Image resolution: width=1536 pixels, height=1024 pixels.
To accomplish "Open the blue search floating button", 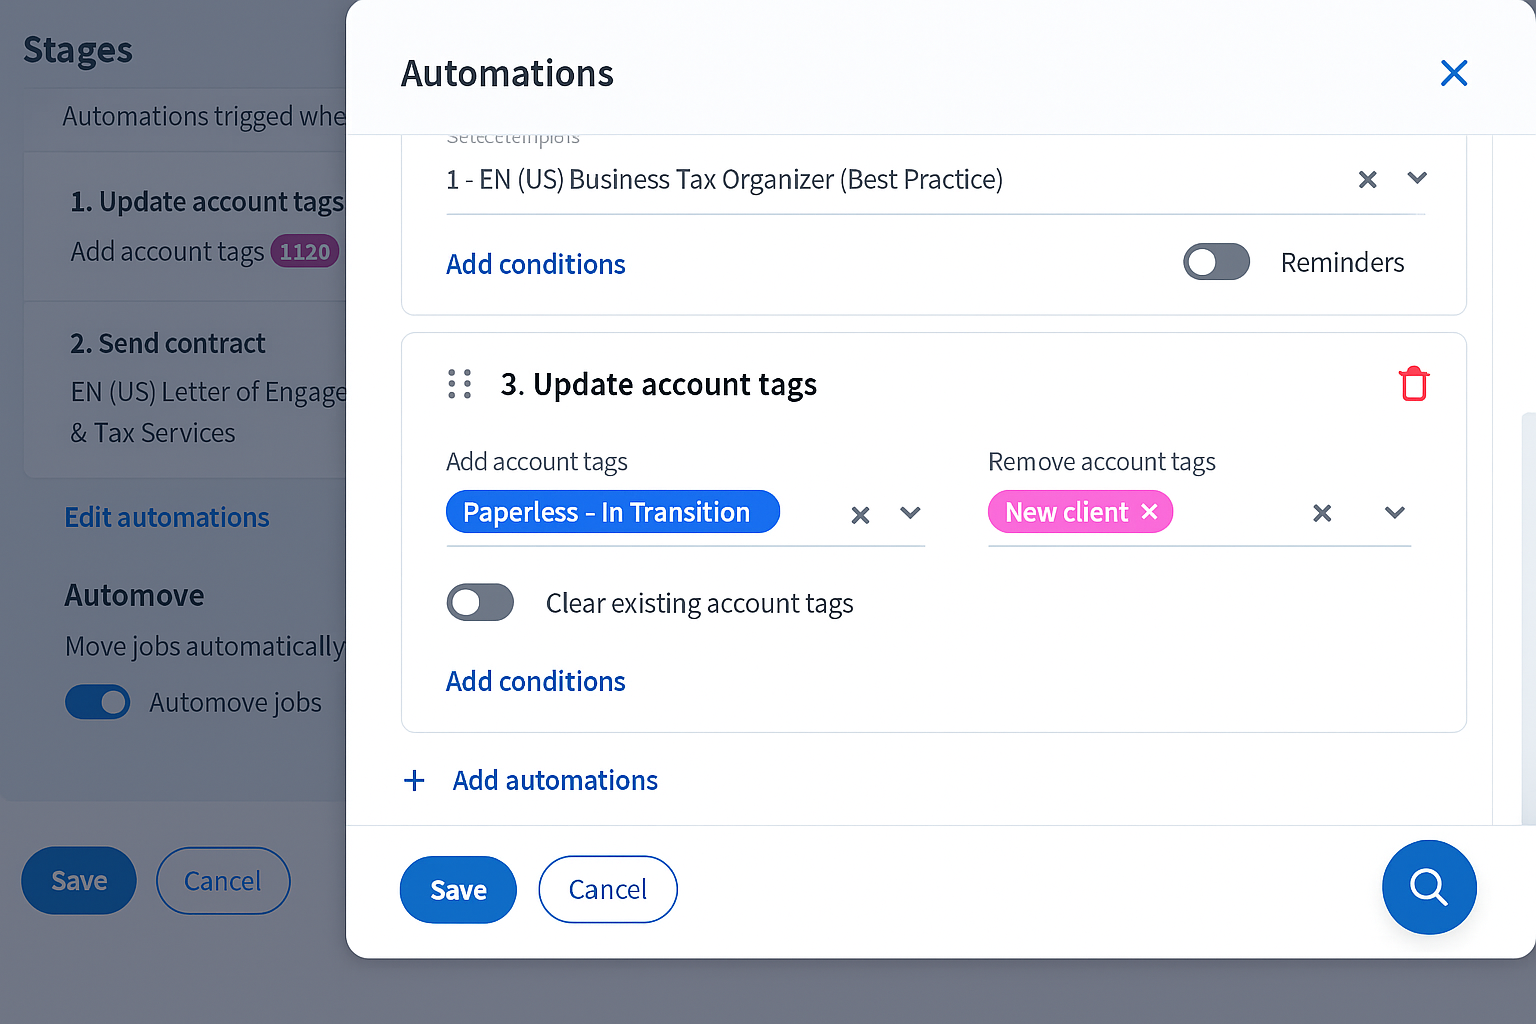I will click(x=1428, y=887).
